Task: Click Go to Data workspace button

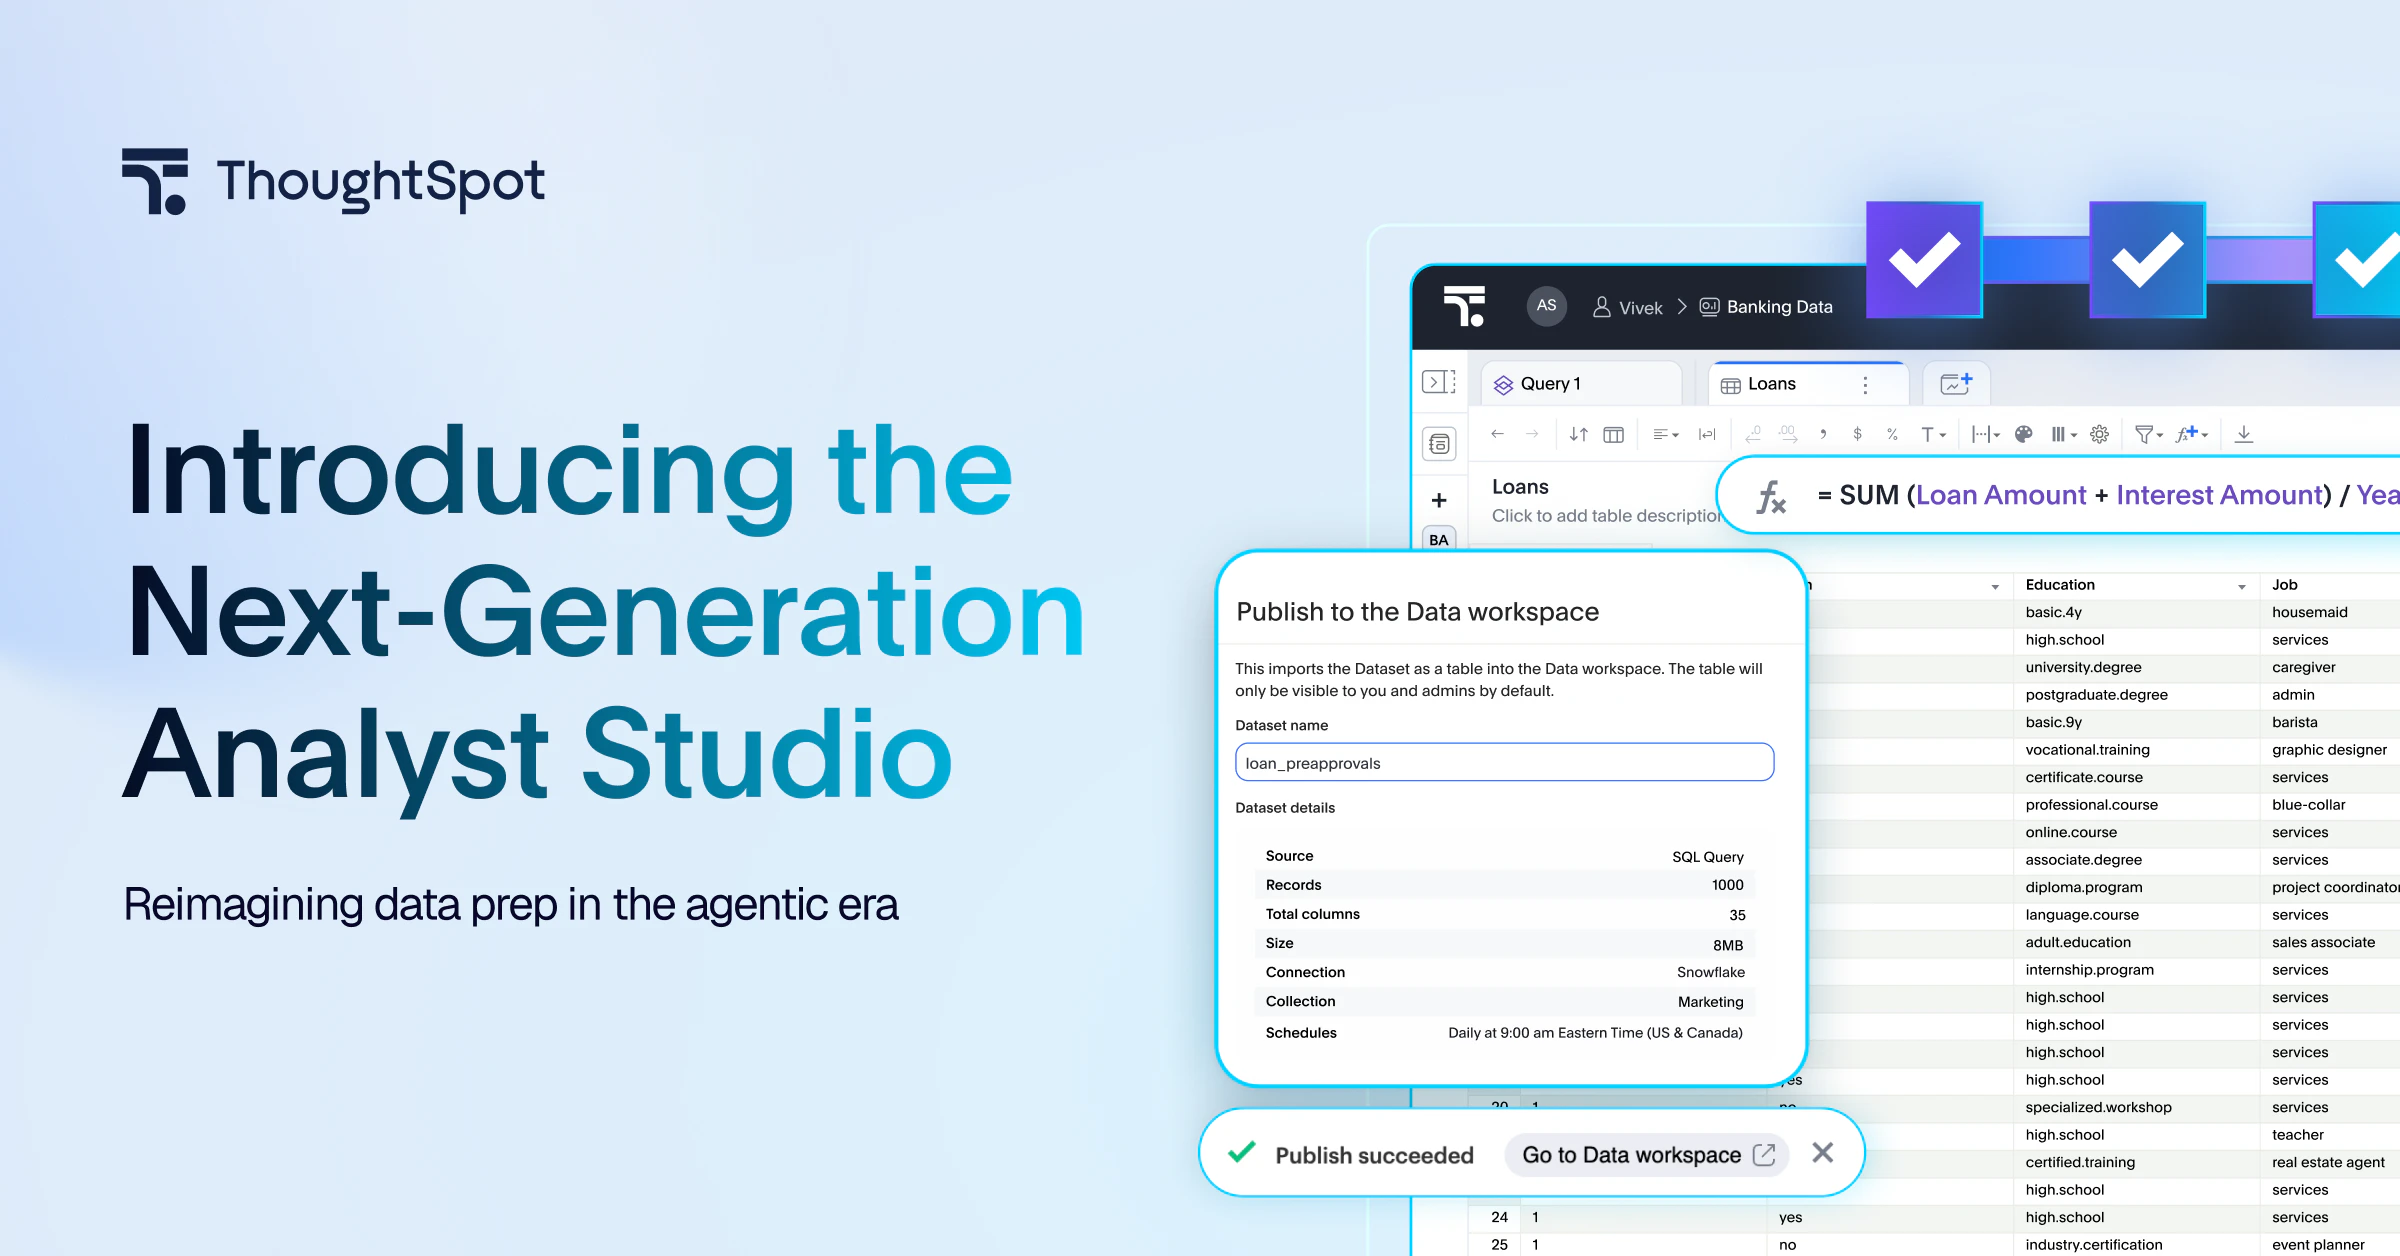Action: click(x=1647, y=1155)
